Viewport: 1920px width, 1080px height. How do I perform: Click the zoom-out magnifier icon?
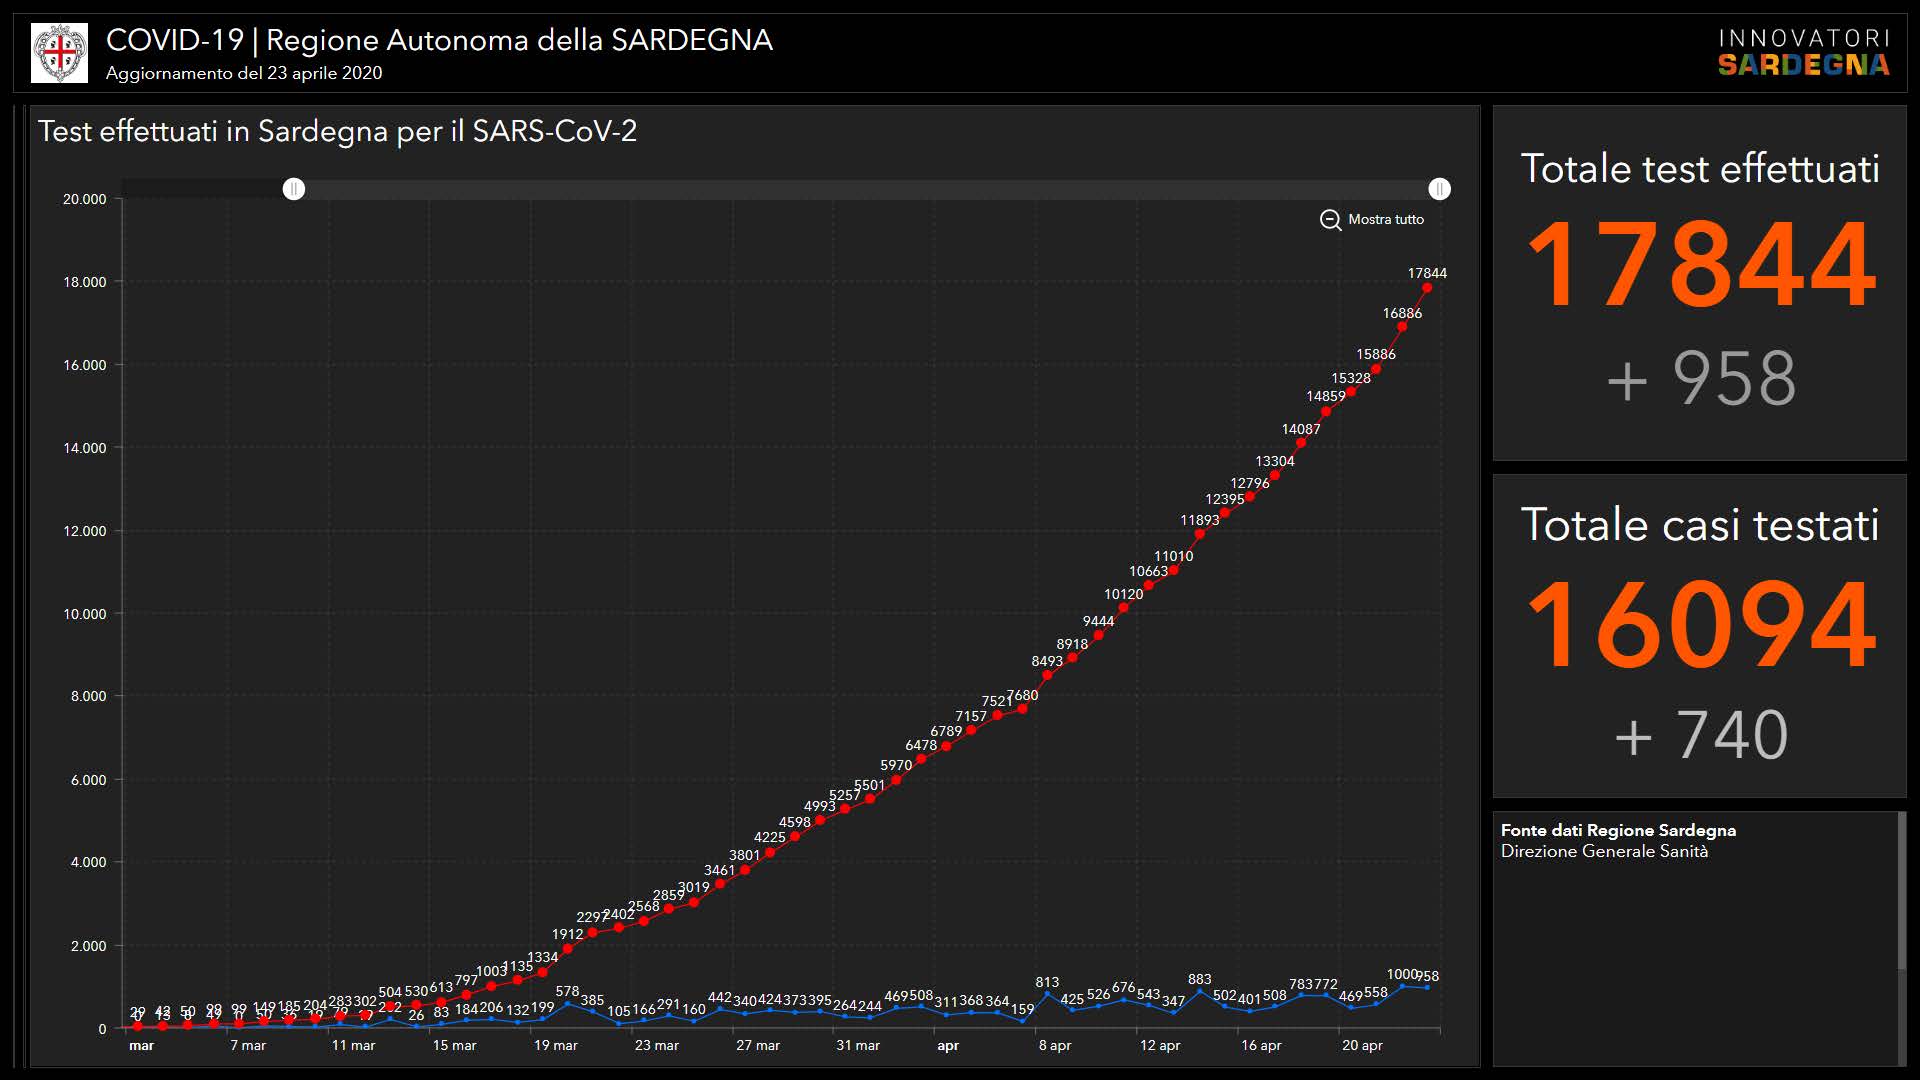coord(1330,220)
